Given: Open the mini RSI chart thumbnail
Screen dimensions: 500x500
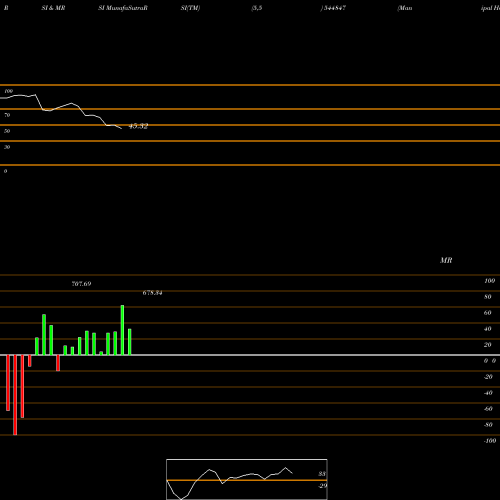Looking at the screenshot, I should tap(247, 479).
